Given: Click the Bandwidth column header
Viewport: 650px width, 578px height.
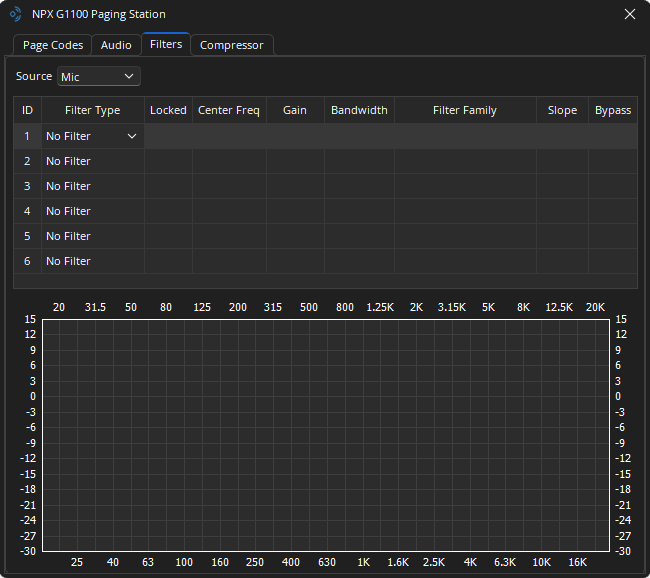Looking at the screenshot, I should pos(359,110).
